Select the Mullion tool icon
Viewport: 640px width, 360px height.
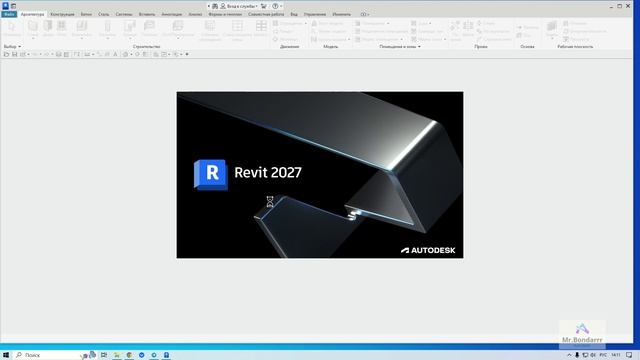click(x=261, y=26)
